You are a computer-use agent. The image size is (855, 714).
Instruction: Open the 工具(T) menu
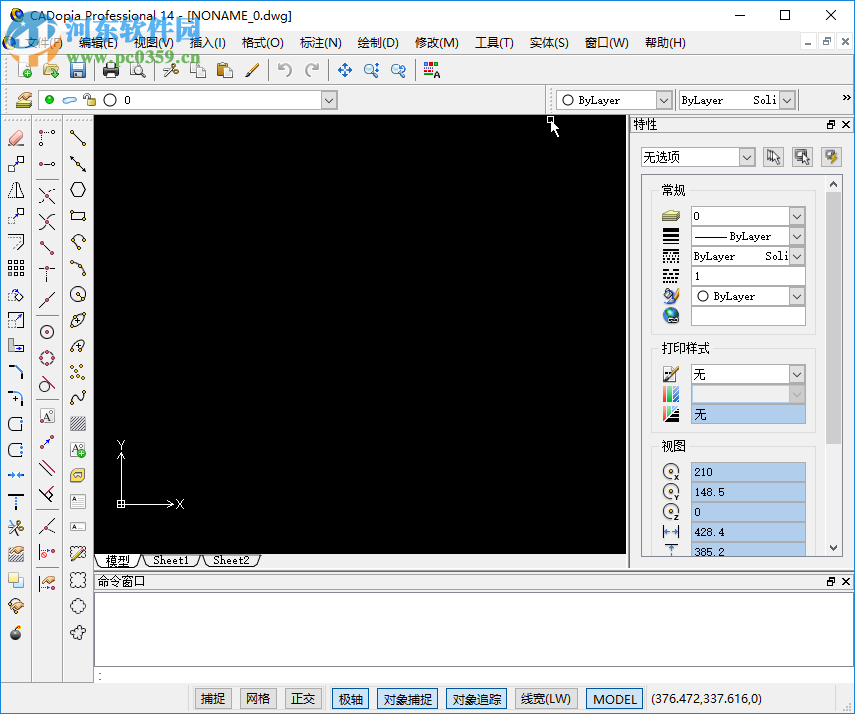(x=496, y=43)
